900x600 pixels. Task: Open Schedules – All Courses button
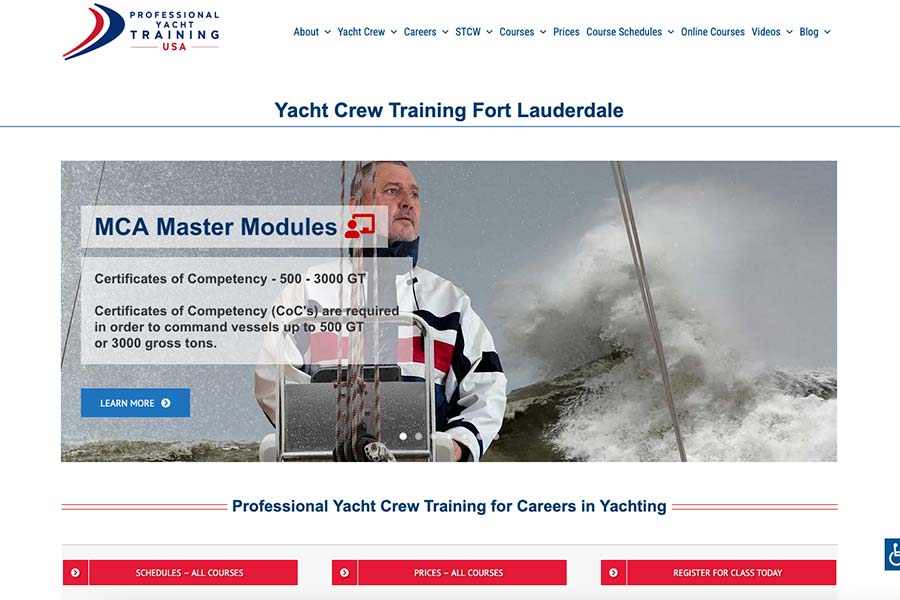pyautogui.click(x=190, y=573)
